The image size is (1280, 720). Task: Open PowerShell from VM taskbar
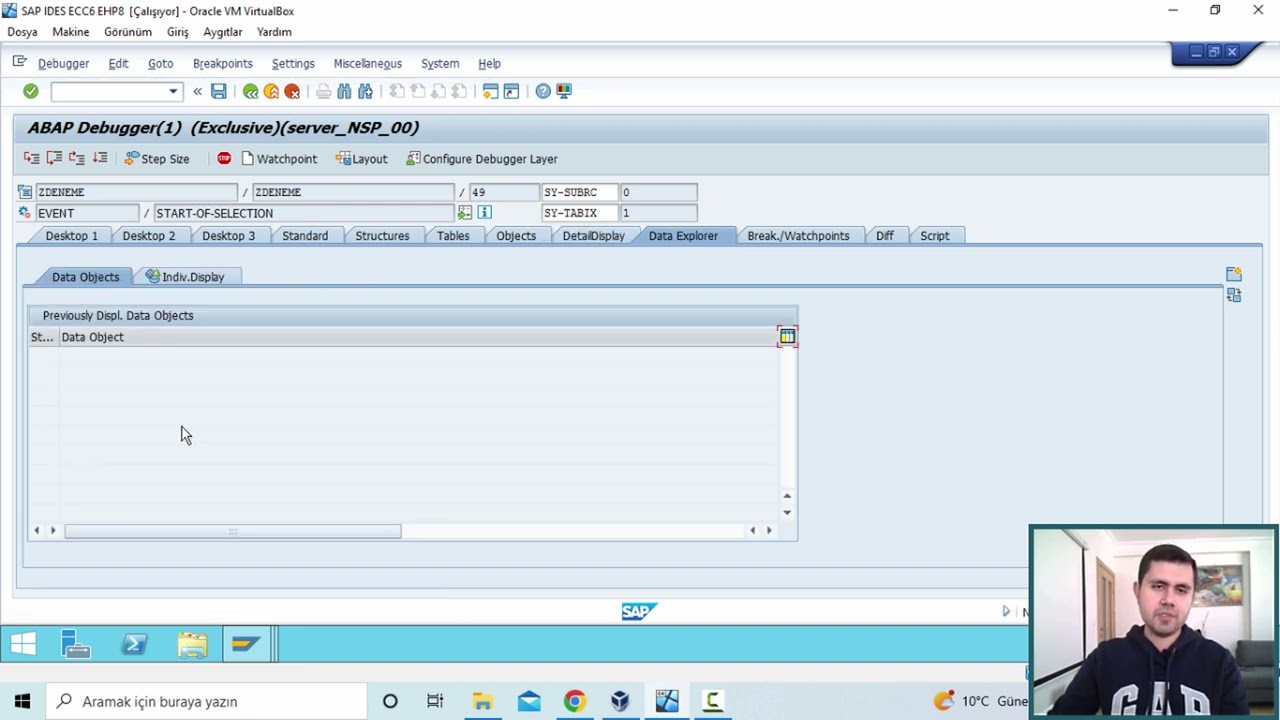[134, 645]
